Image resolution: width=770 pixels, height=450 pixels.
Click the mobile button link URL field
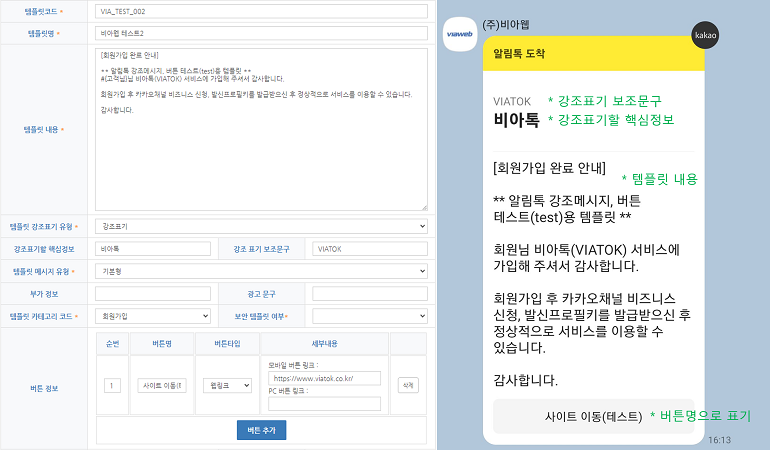coord(324,378)
